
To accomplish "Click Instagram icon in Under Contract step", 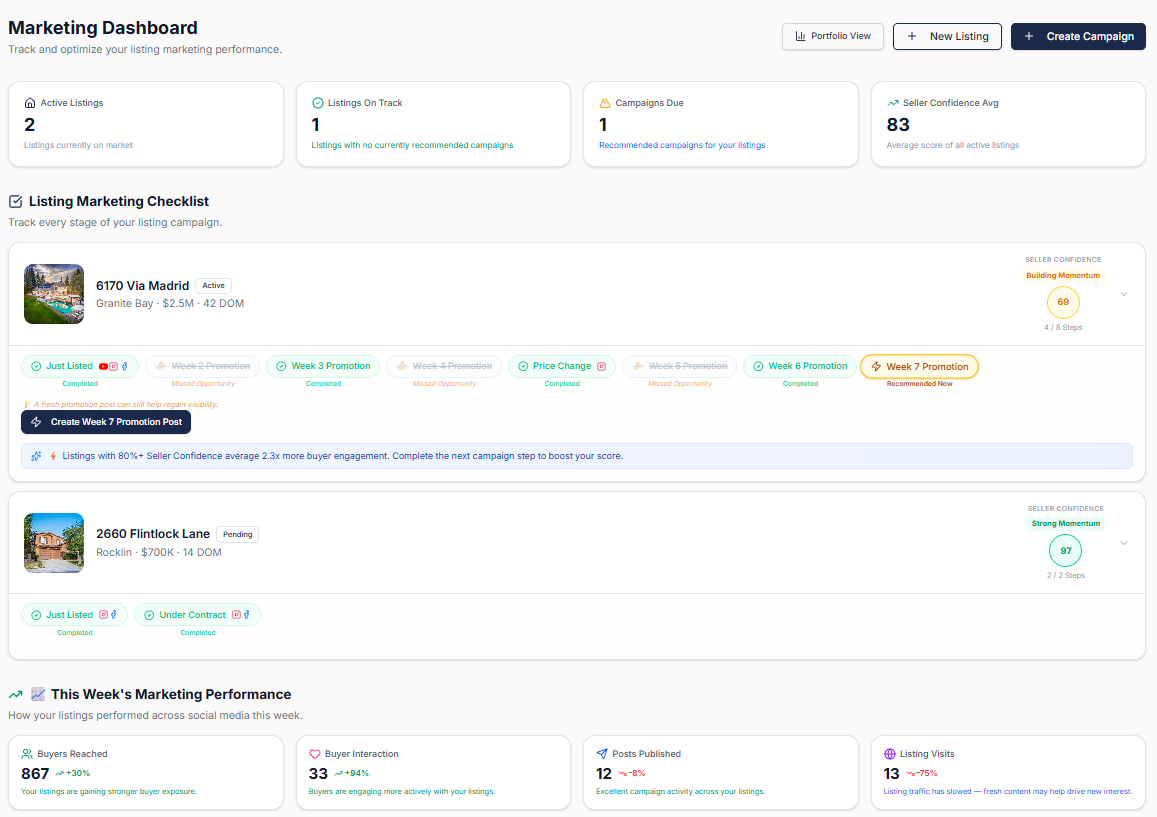I will pos(236,615).
